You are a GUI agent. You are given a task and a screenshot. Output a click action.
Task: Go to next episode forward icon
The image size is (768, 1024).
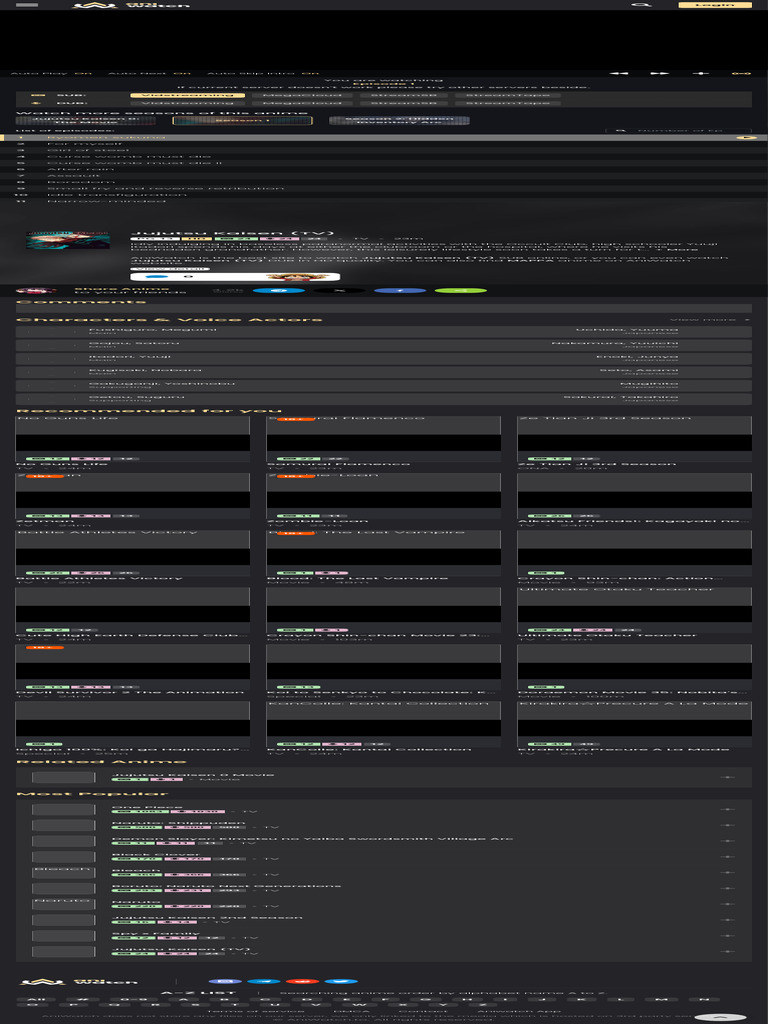[x=660, y=73]
